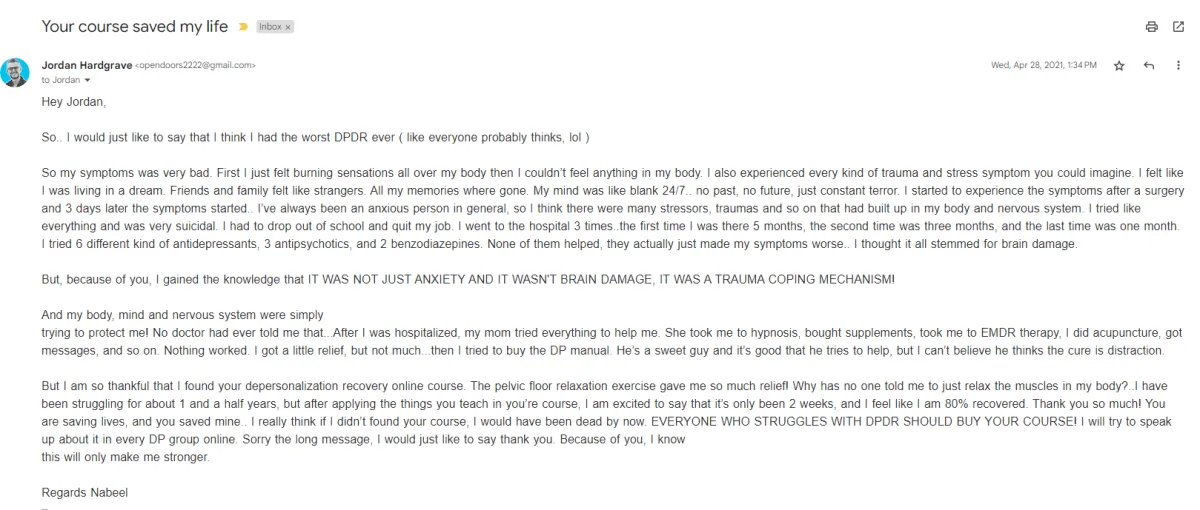The image size is (1200, 510).
Task: Click the 'worst DPDR ever' sentence
Action: pyautogui.click(x=315, y=137)
